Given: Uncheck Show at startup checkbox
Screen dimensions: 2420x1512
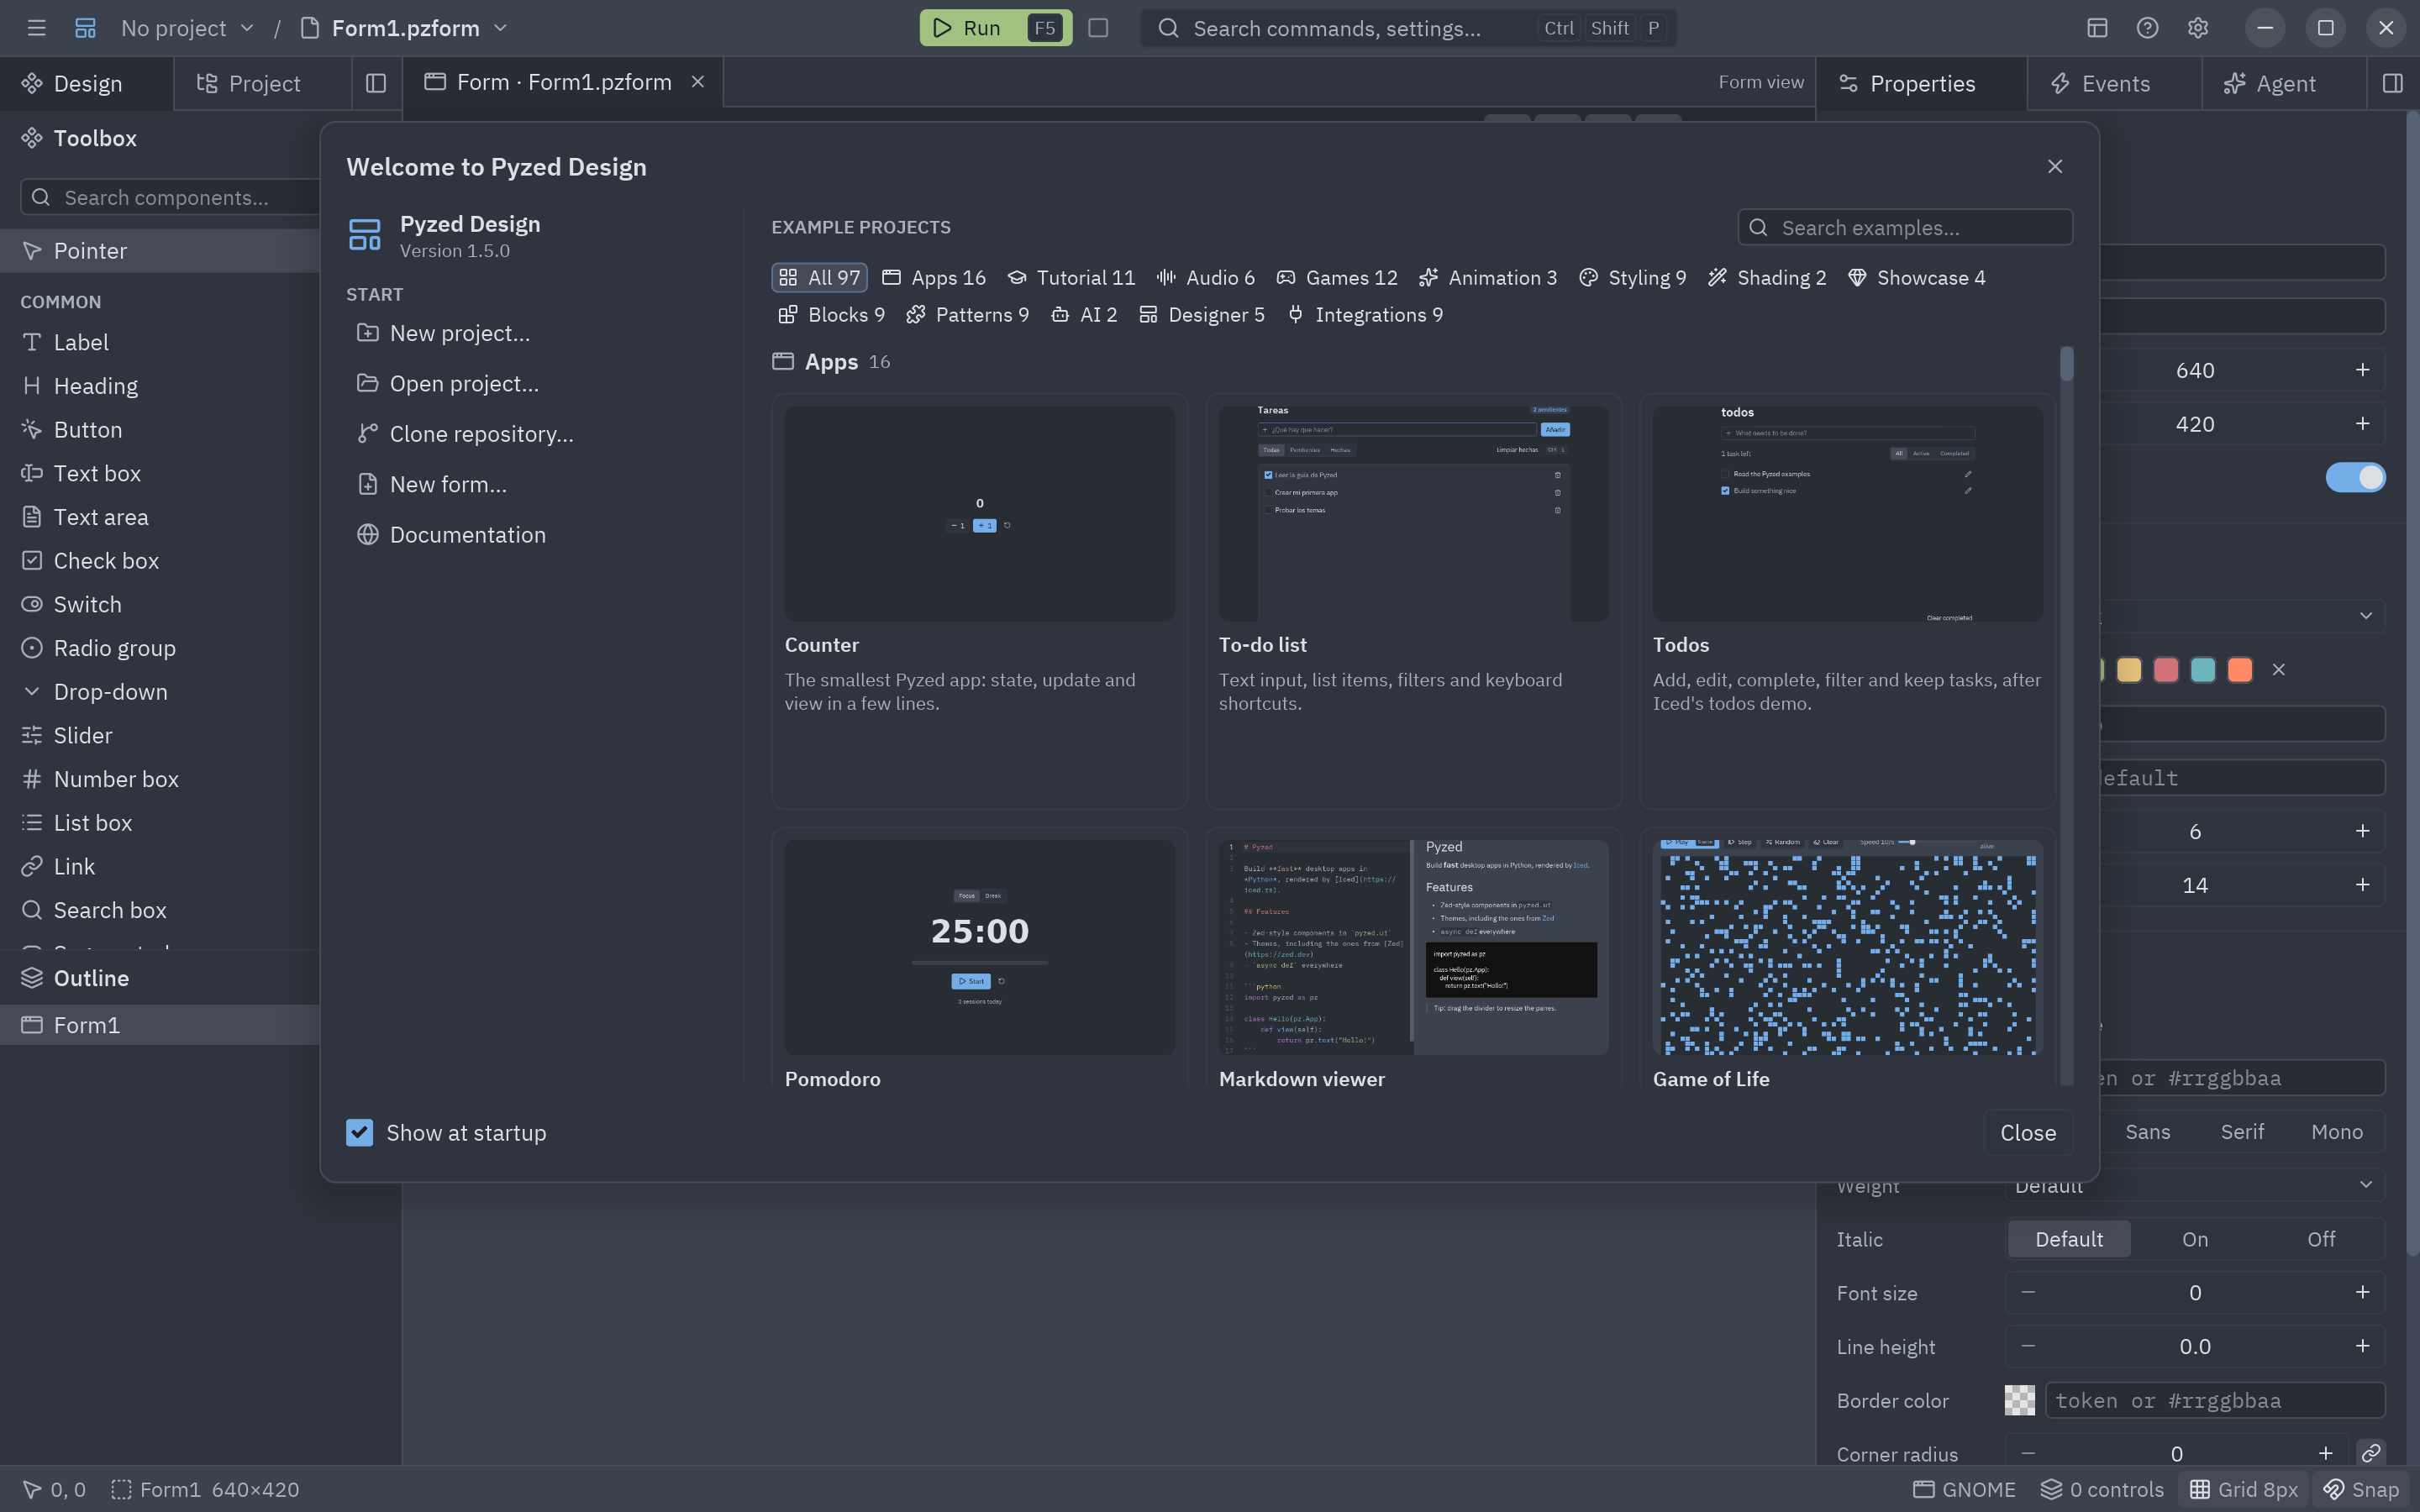Looking at the screenshot, I should pos(359,1132).
